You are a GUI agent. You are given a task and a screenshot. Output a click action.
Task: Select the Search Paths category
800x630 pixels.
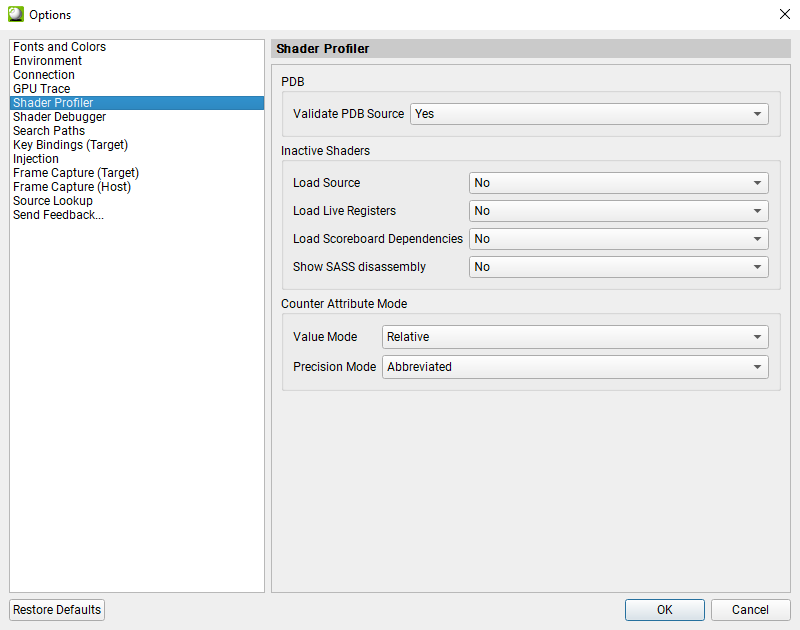(x=48, y=130)
